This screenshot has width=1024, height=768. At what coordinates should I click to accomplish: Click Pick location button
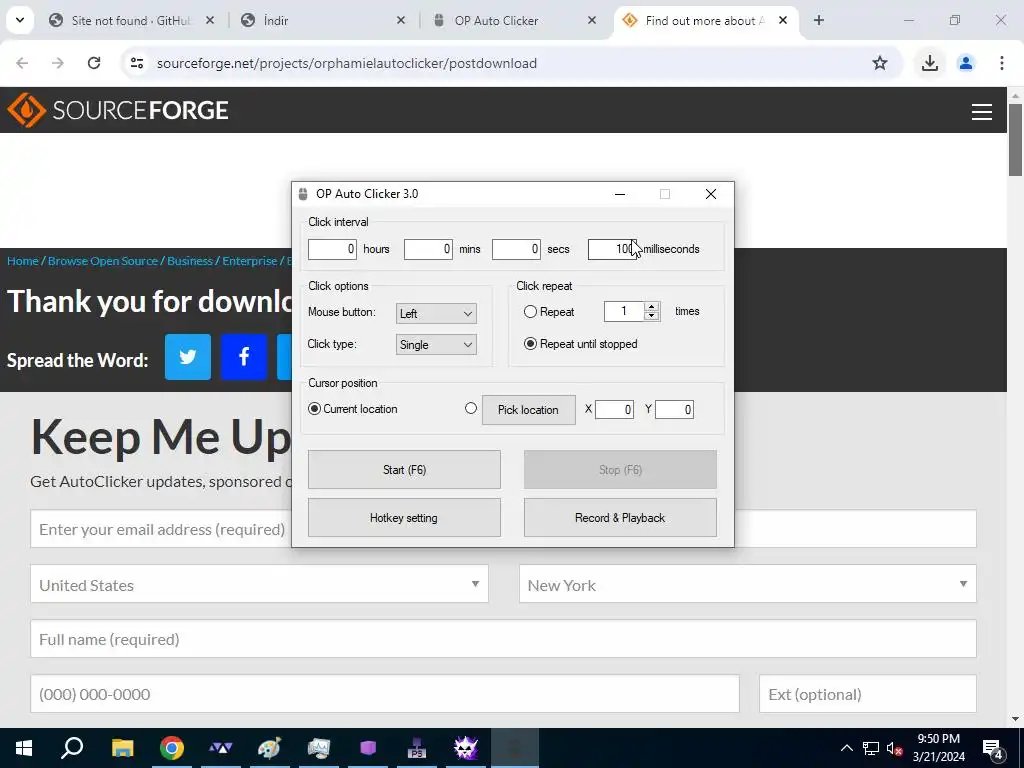pos(528,409)
